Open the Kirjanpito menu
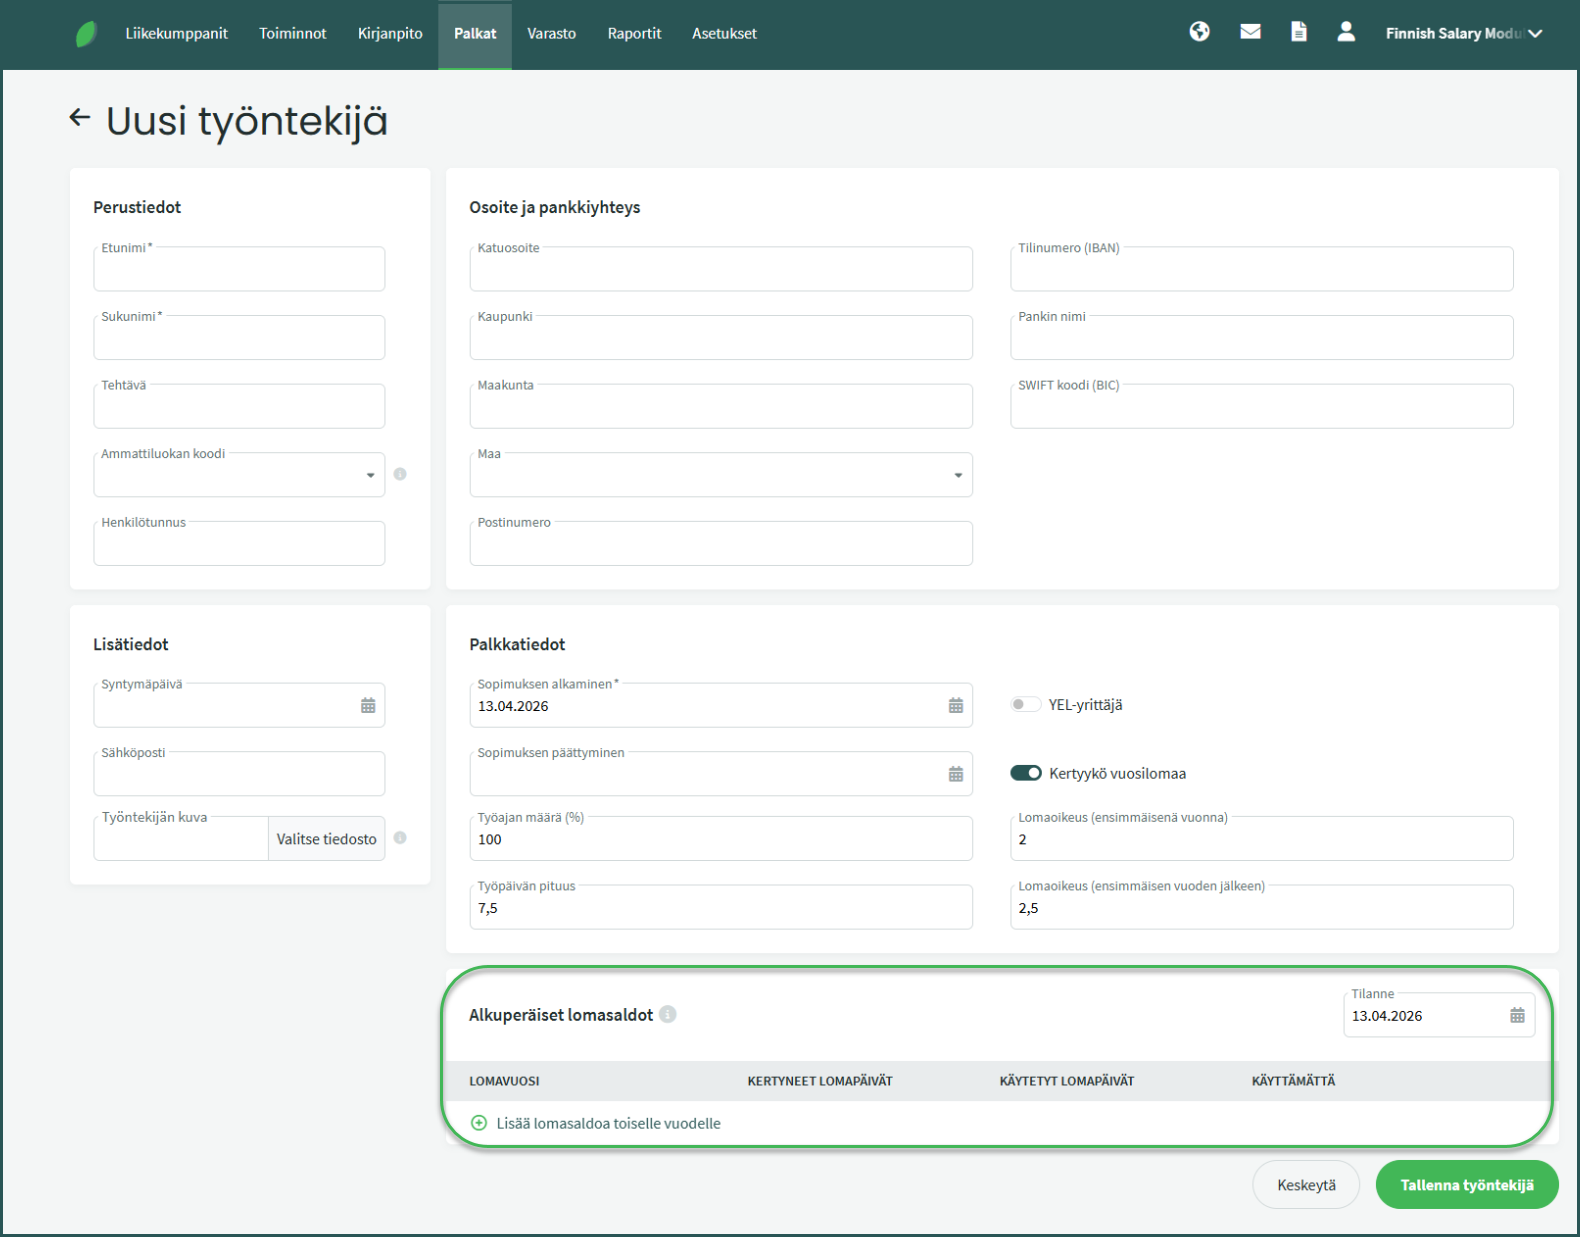1580x1237 pixels. coord(390,34)
